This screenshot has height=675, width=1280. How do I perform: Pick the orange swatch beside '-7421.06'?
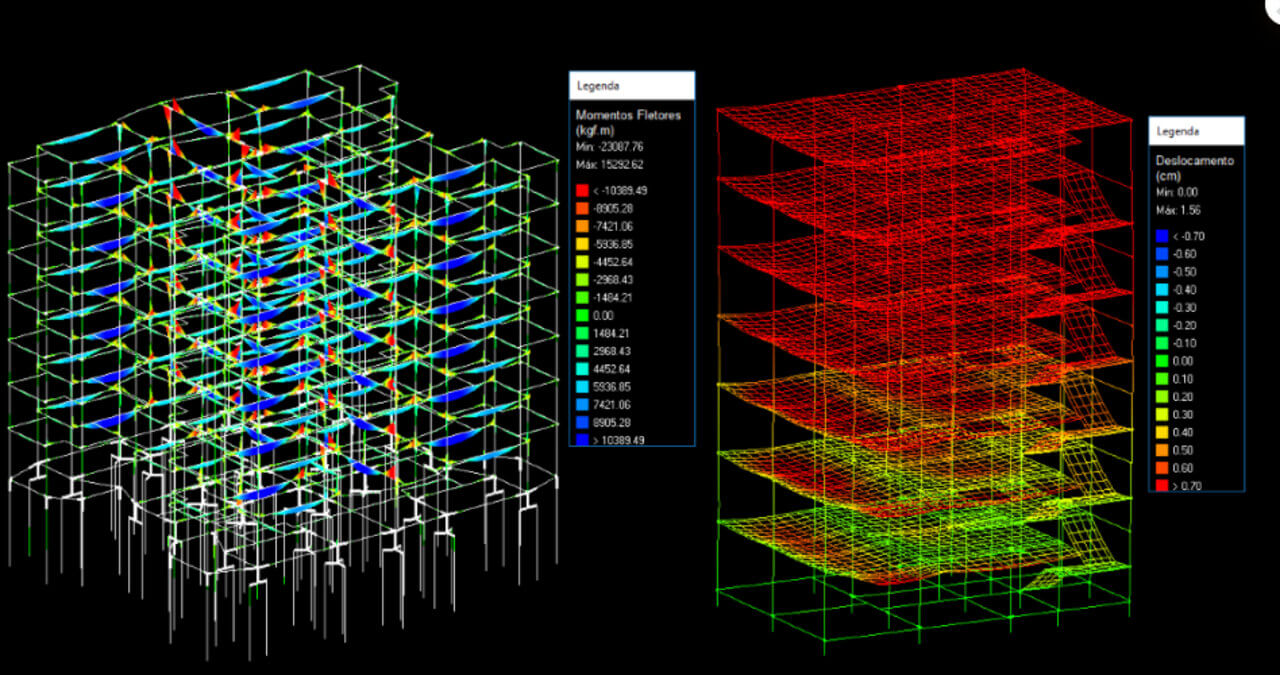(583, 226)
